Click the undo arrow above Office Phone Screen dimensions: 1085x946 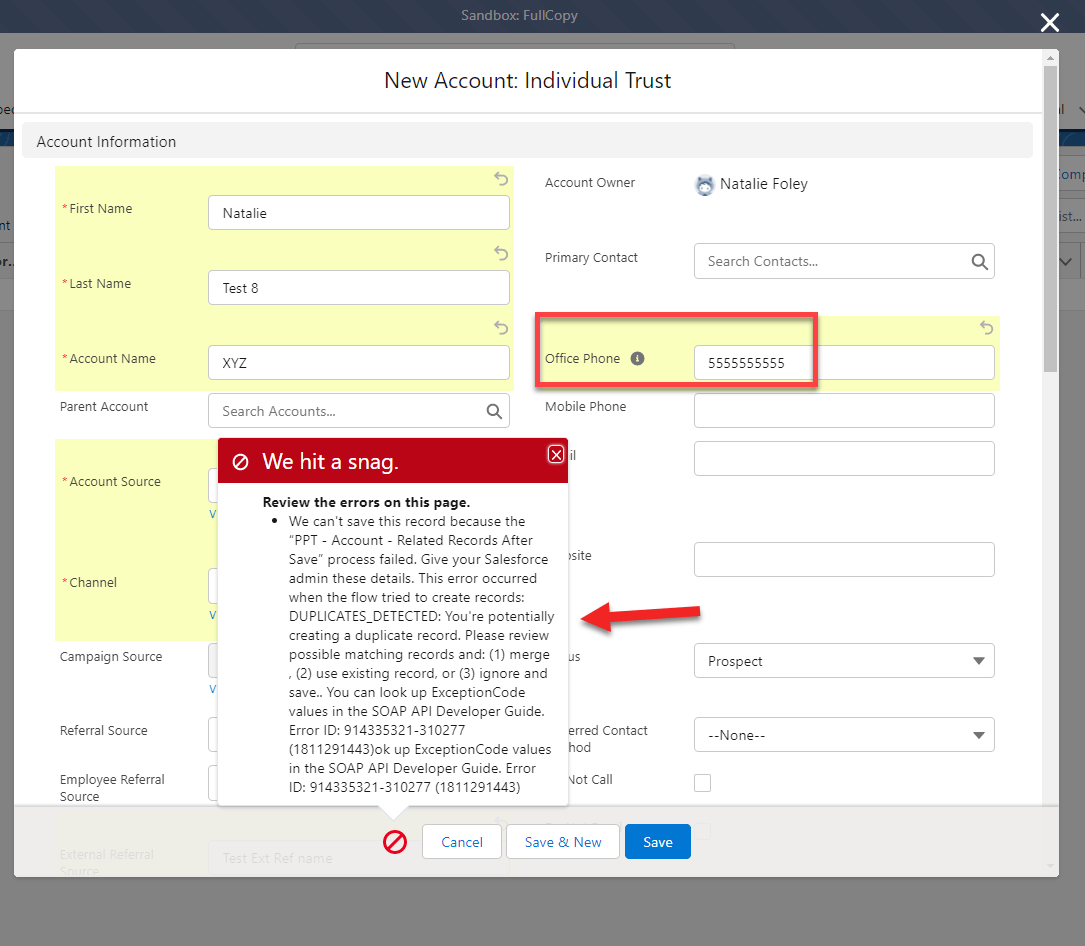985,328
